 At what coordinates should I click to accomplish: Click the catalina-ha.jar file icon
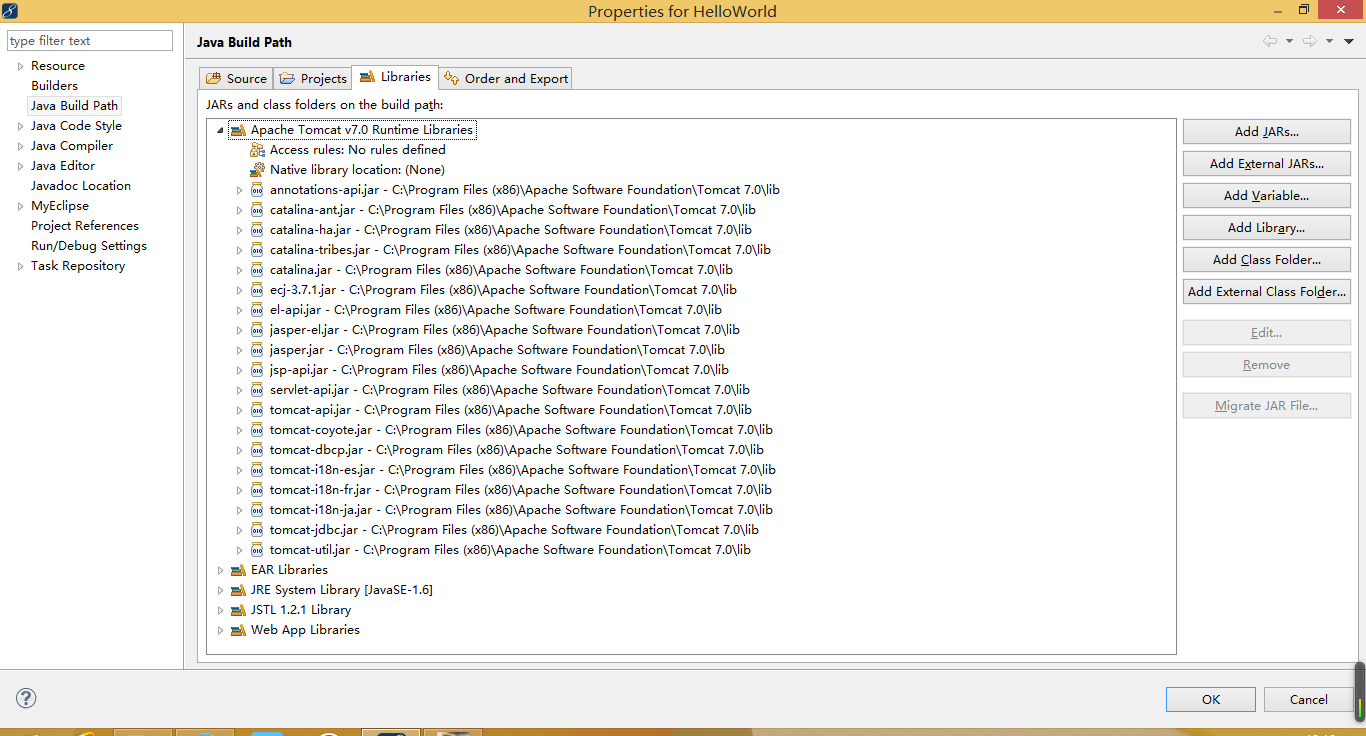[x=257, y=230]
